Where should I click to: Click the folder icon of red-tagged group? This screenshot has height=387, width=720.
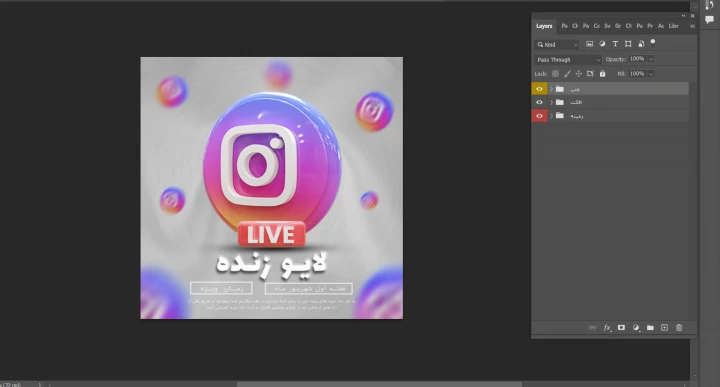(x=560, y=115)
